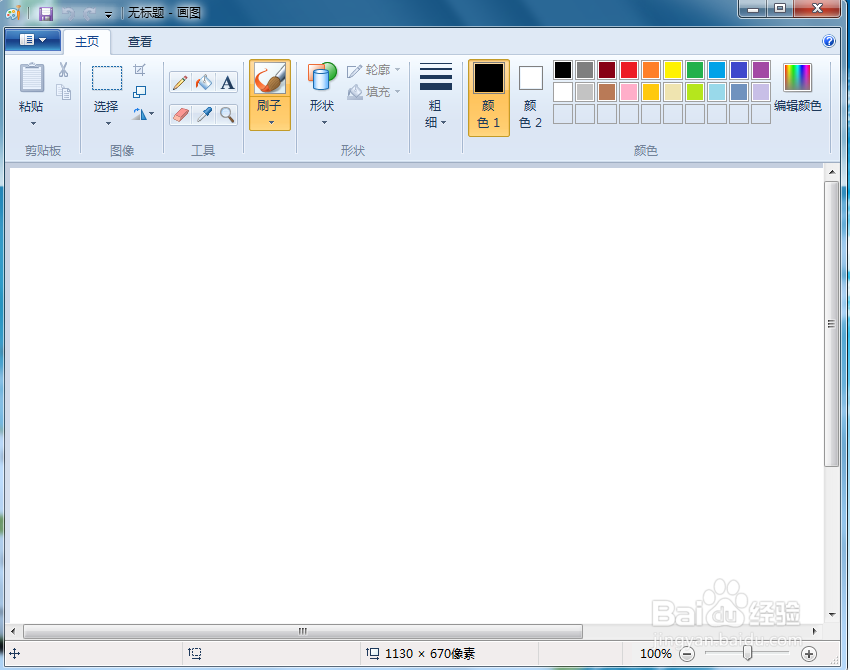
Task: Pick the orange color swatch
Action: point(651,70)
